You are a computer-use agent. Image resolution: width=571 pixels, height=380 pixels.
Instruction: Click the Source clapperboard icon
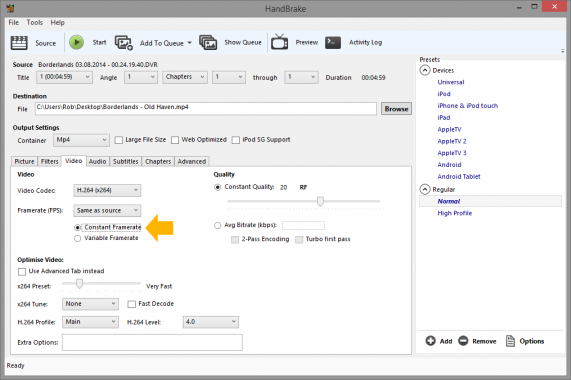click(x=19, y=43)
